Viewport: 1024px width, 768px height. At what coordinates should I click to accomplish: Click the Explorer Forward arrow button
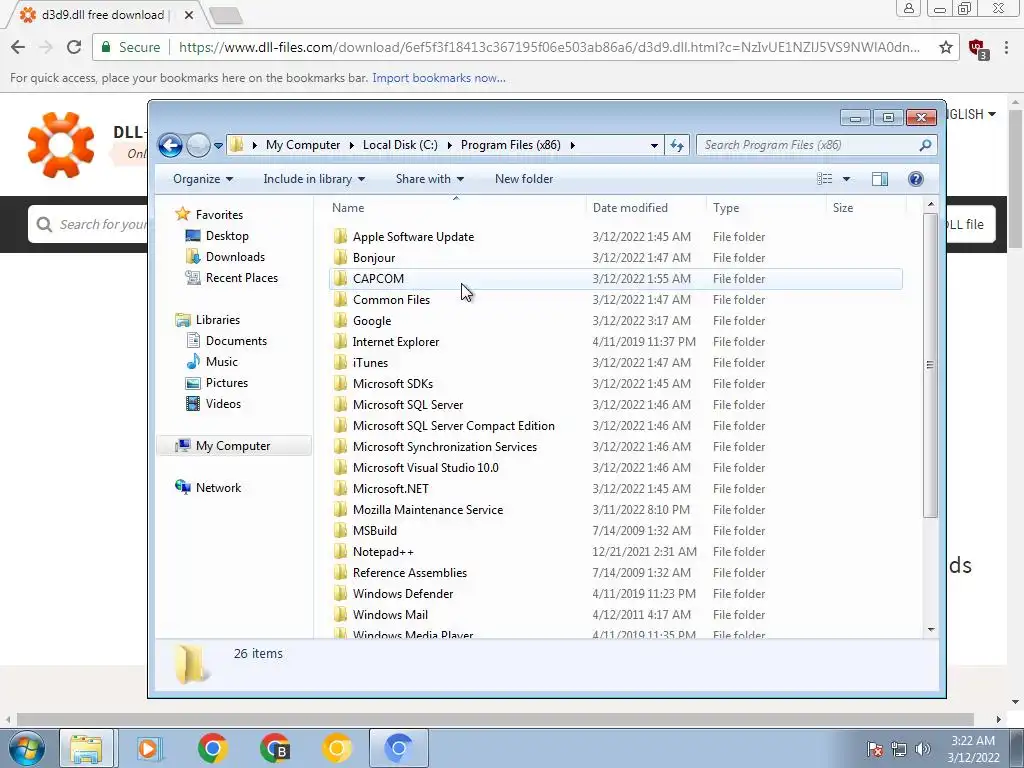point(198,145)
